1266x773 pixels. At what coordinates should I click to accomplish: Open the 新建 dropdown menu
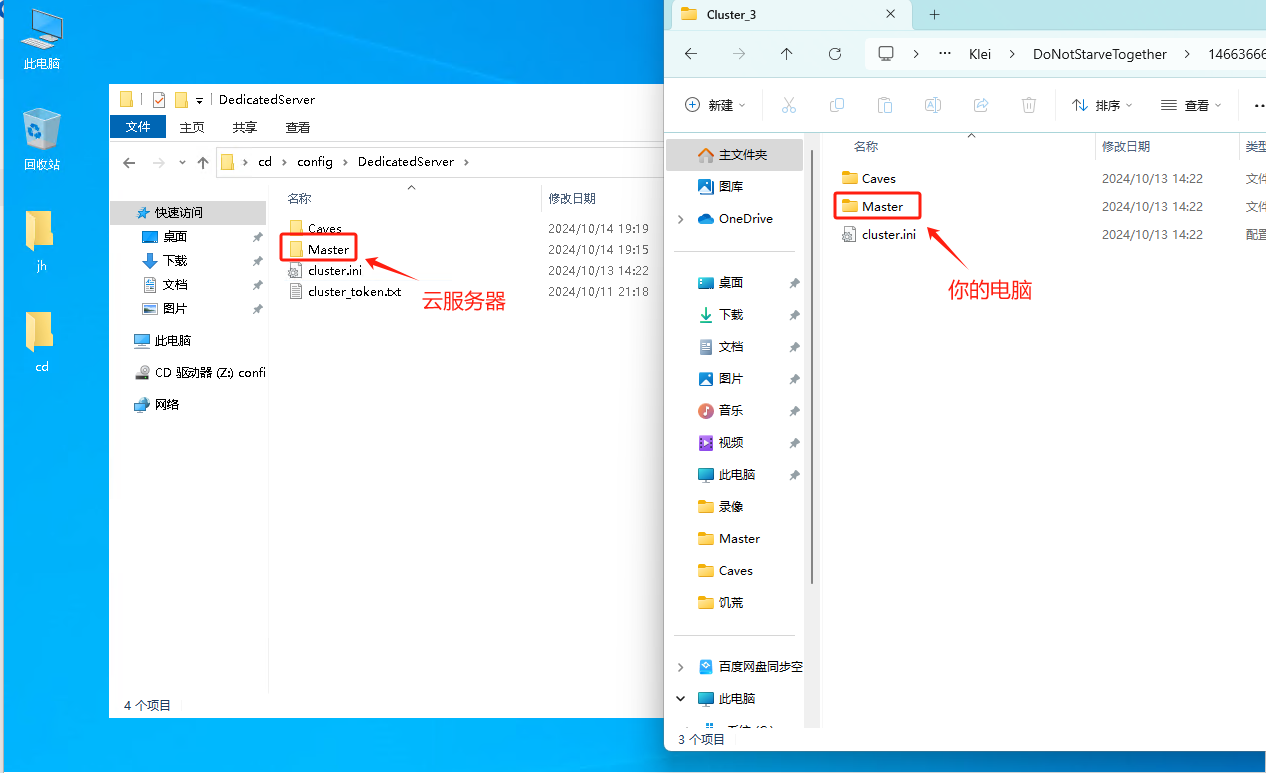point(716,105)
